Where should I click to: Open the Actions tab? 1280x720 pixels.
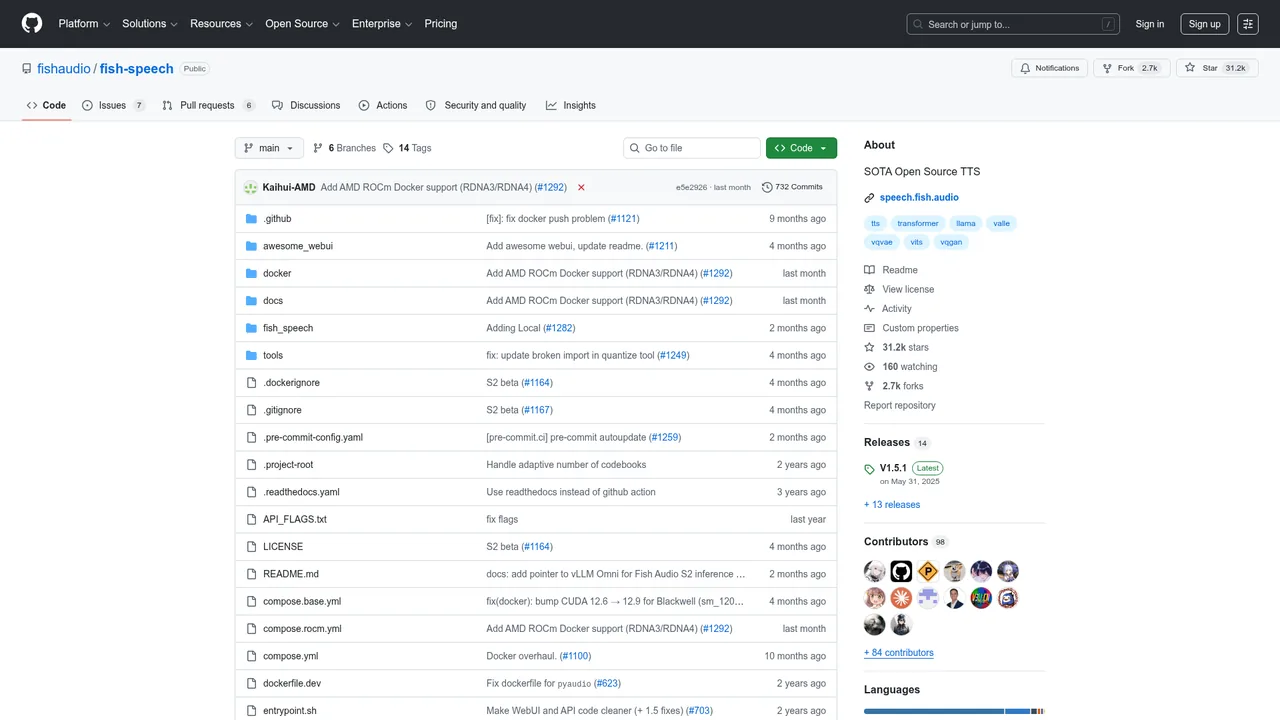(x=383, y=105)
